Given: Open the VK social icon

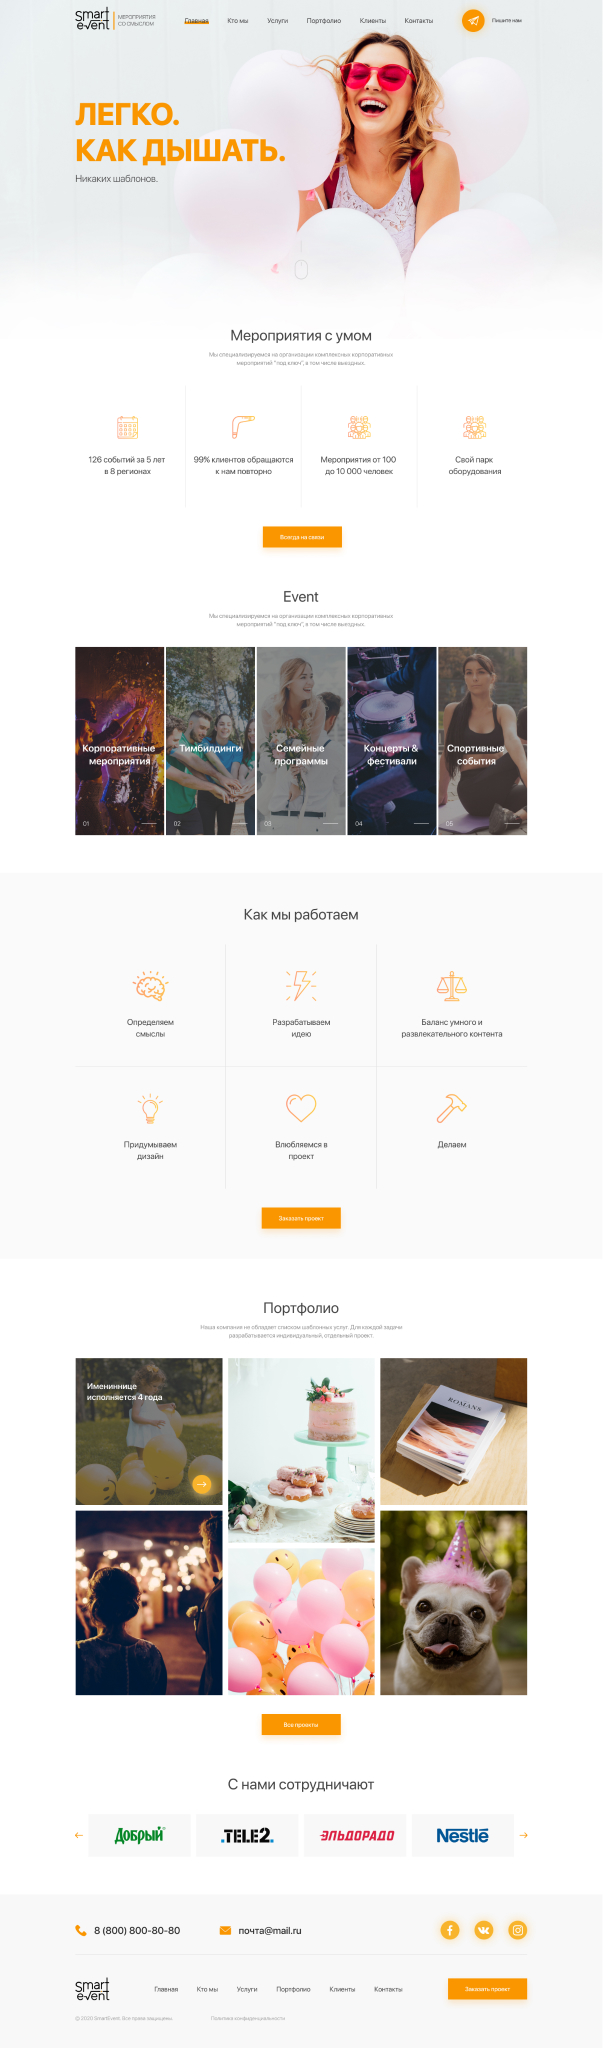Looking at the screenshot, I should coord(484,1930).
